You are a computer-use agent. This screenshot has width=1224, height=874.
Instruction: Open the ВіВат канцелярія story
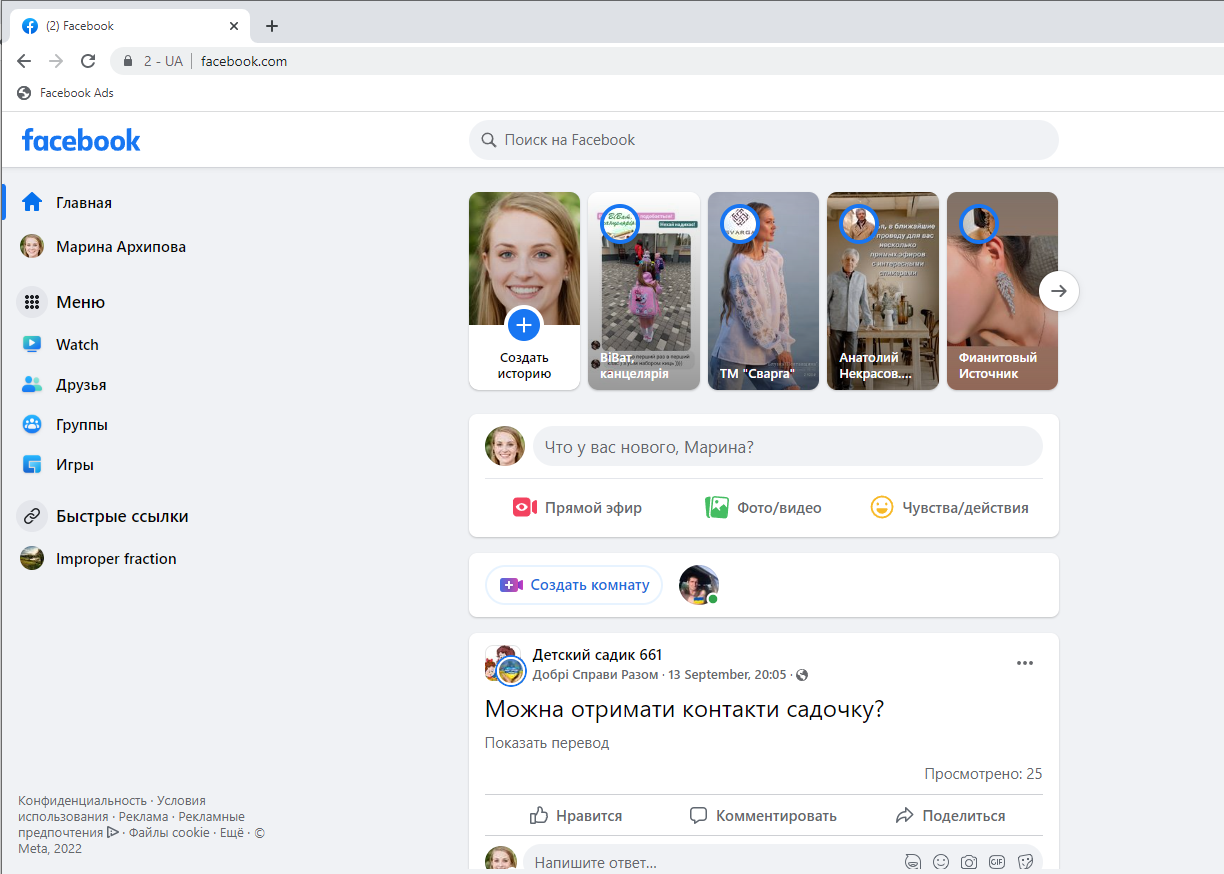[x=644, y=290]
